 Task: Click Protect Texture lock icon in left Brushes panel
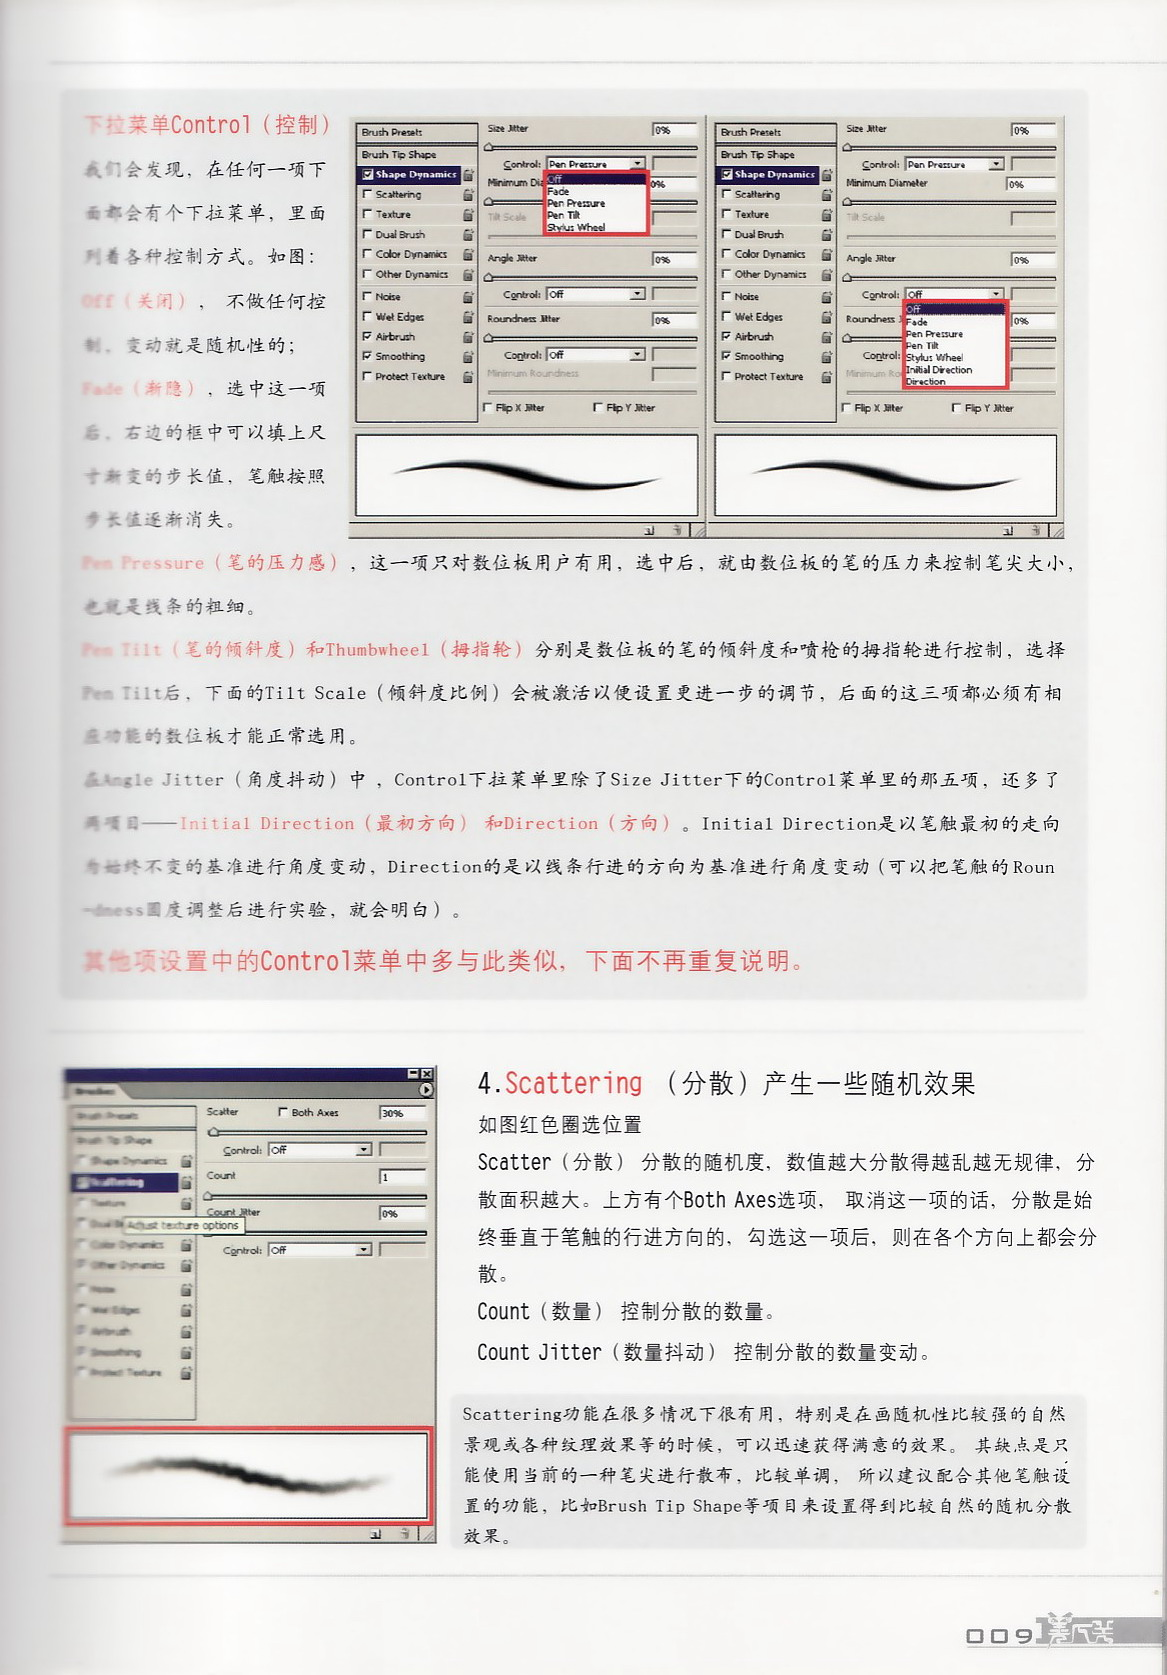(468, 377)
